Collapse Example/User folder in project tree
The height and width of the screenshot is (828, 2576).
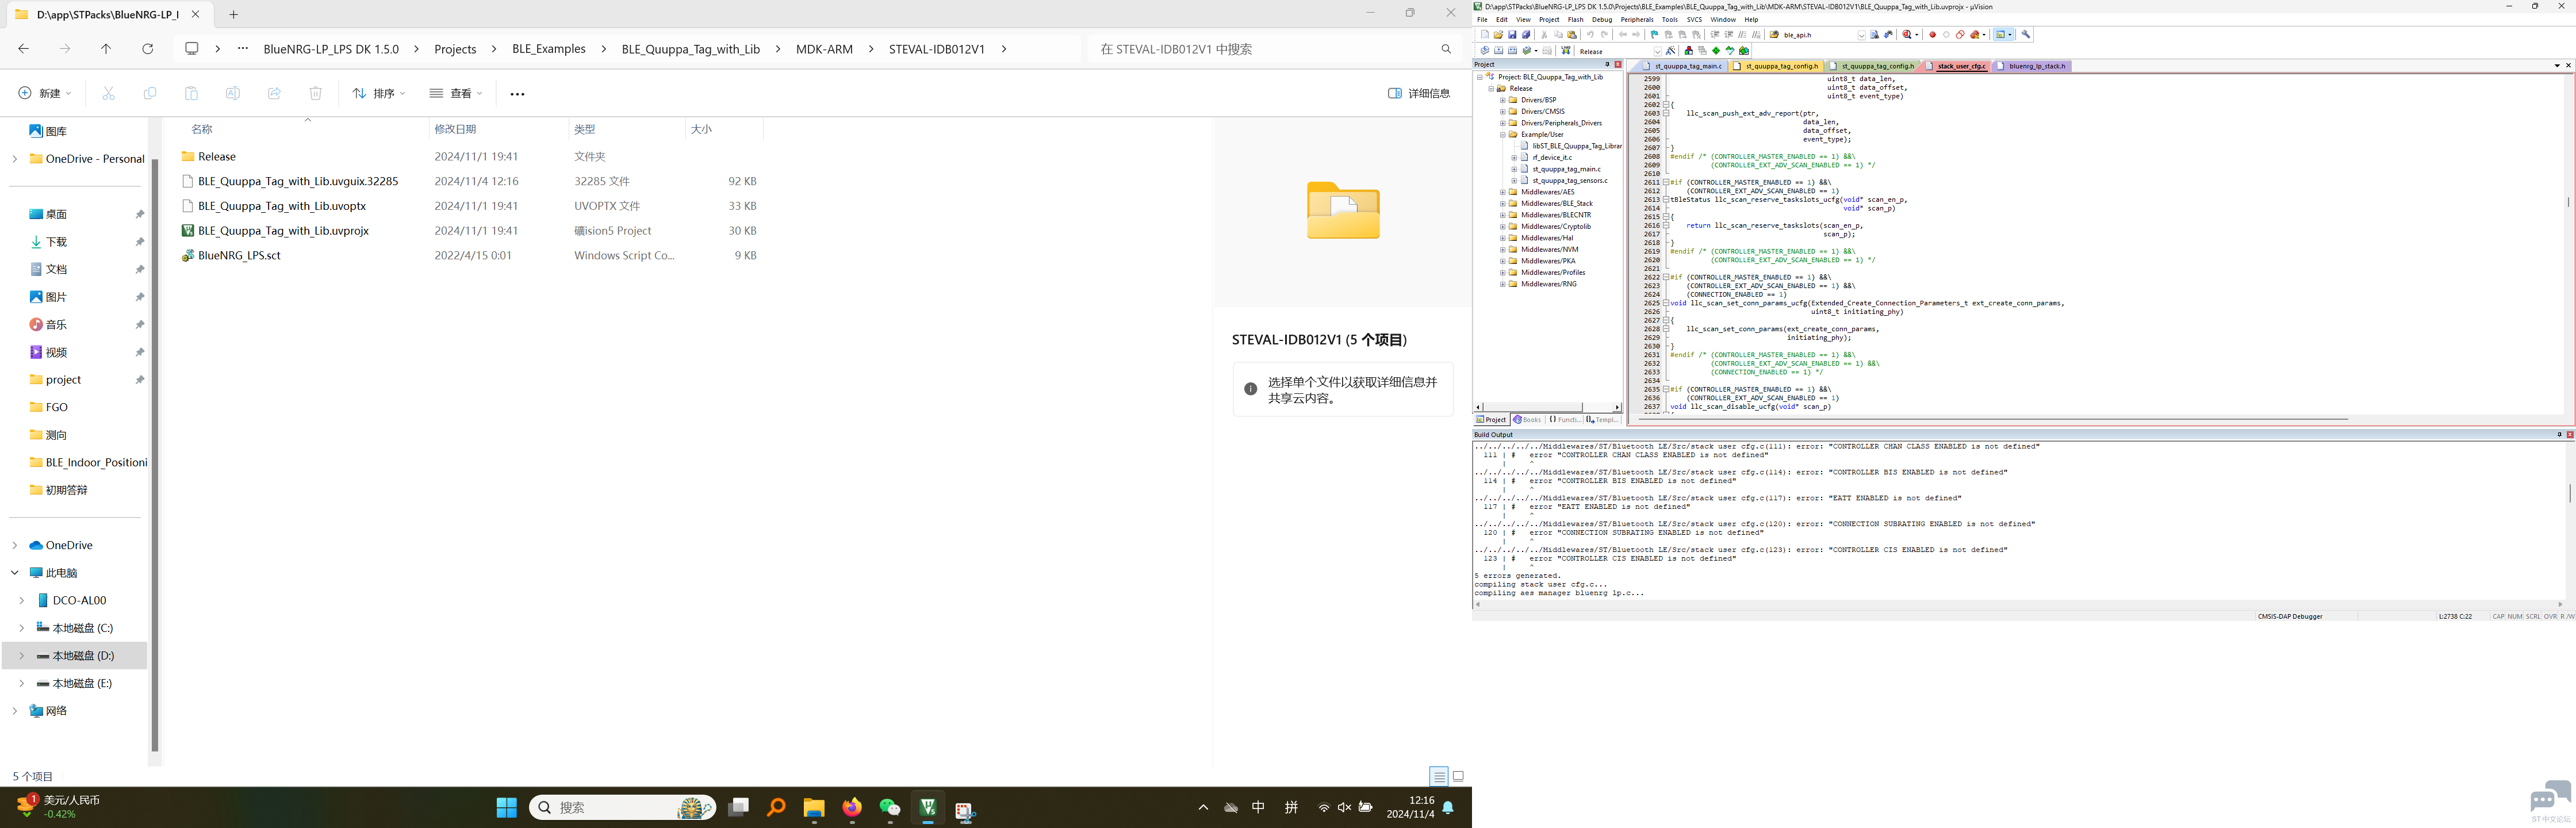coord(1502,135)
